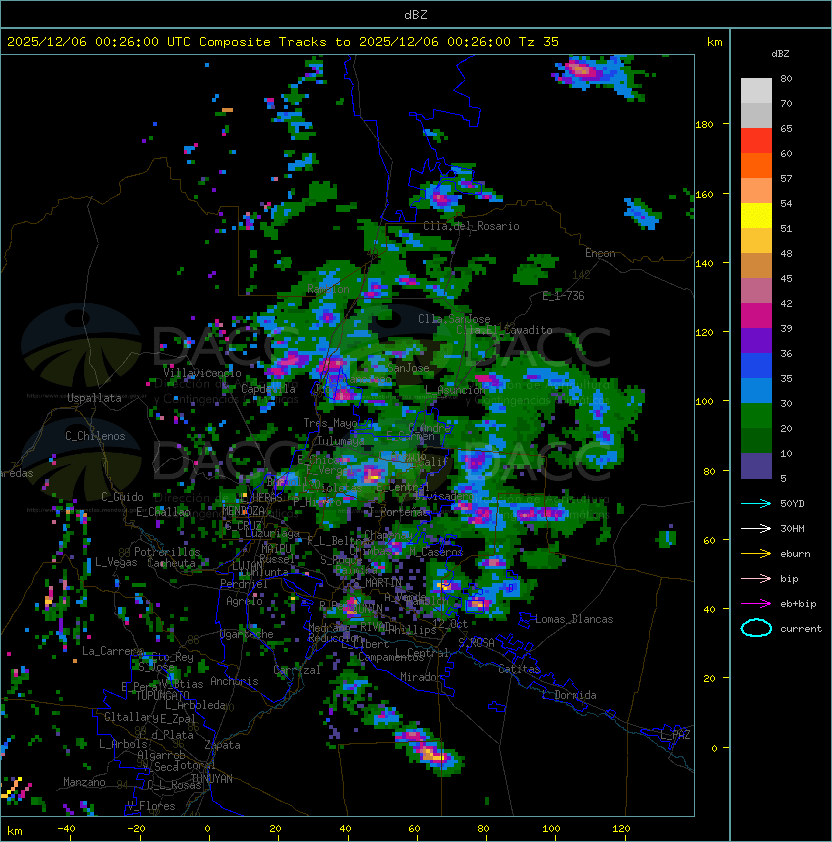Click the composite tracks timestamp header
The width and height of the screenshot is (832, 842).
coord(283,42)
